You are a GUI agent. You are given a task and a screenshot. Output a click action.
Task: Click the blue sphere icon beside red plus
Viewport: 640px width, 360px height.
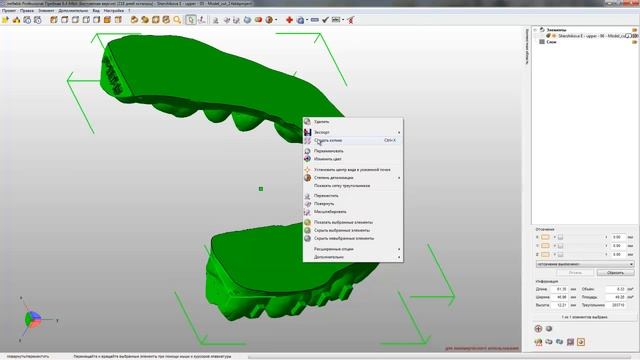pos(300,20)
